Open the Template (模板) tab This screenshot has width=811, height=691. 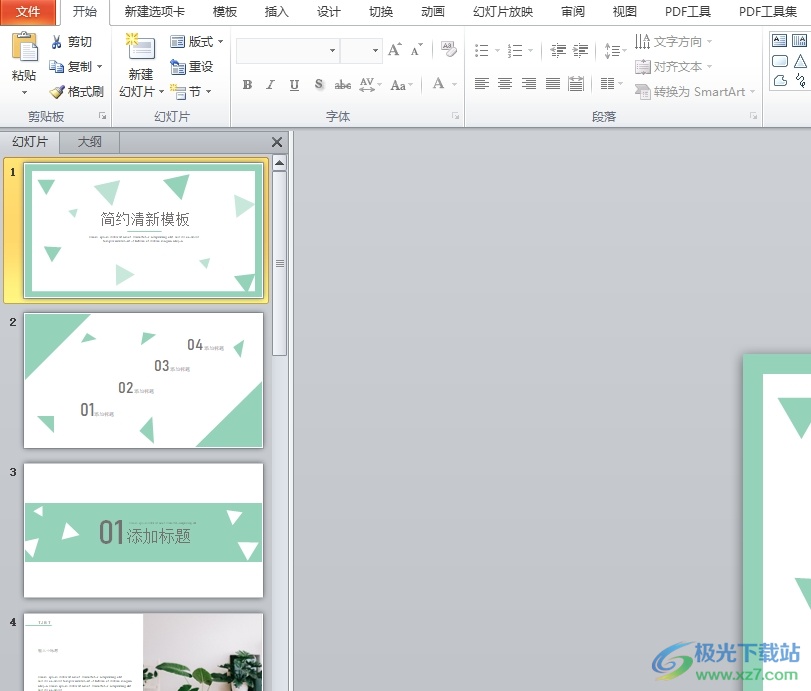pyautogui.click(x=224, y=12)
